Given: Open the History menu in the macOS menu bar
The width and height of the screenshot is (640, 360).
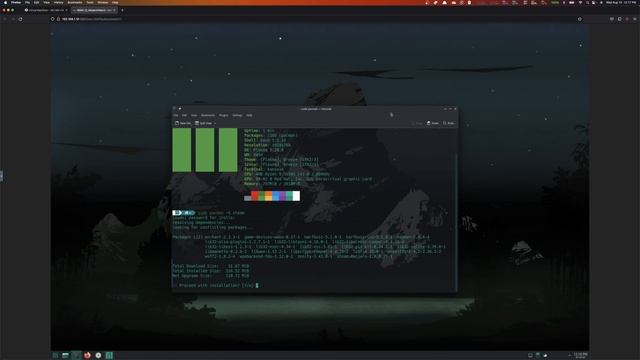Looking at the screenshot, I should tap(59, 2).
